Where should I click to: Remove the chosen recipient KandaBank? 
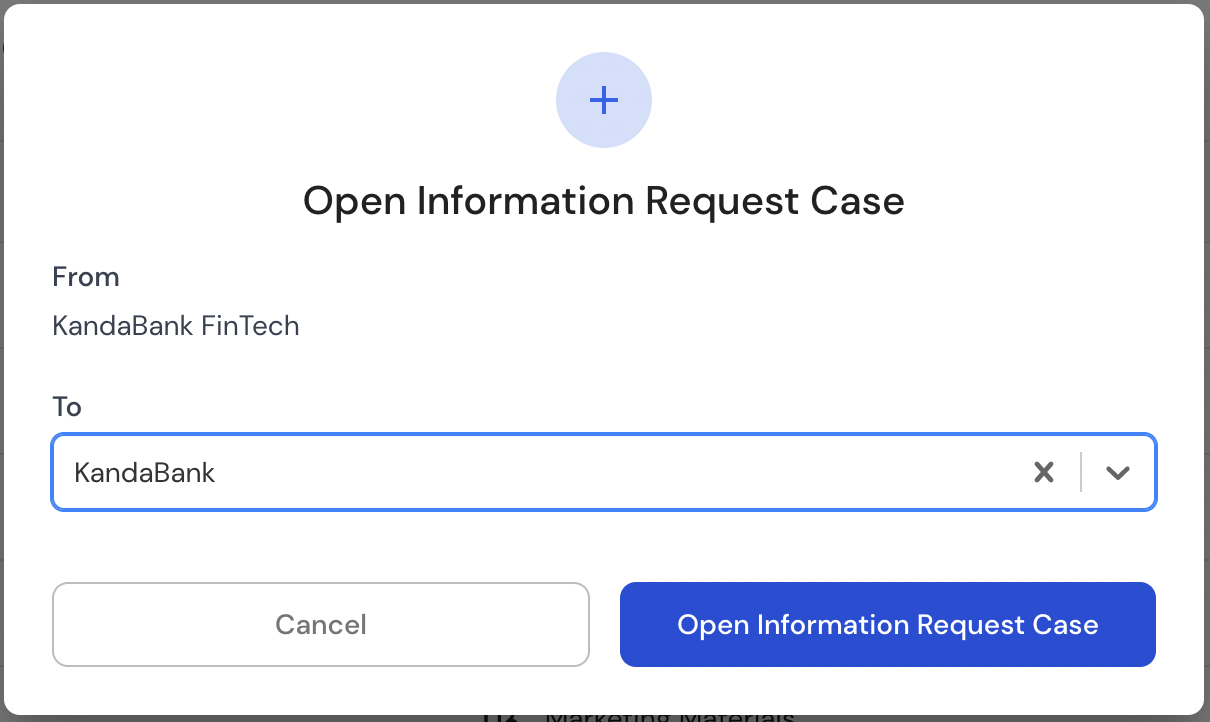(x=1044, y=472)
